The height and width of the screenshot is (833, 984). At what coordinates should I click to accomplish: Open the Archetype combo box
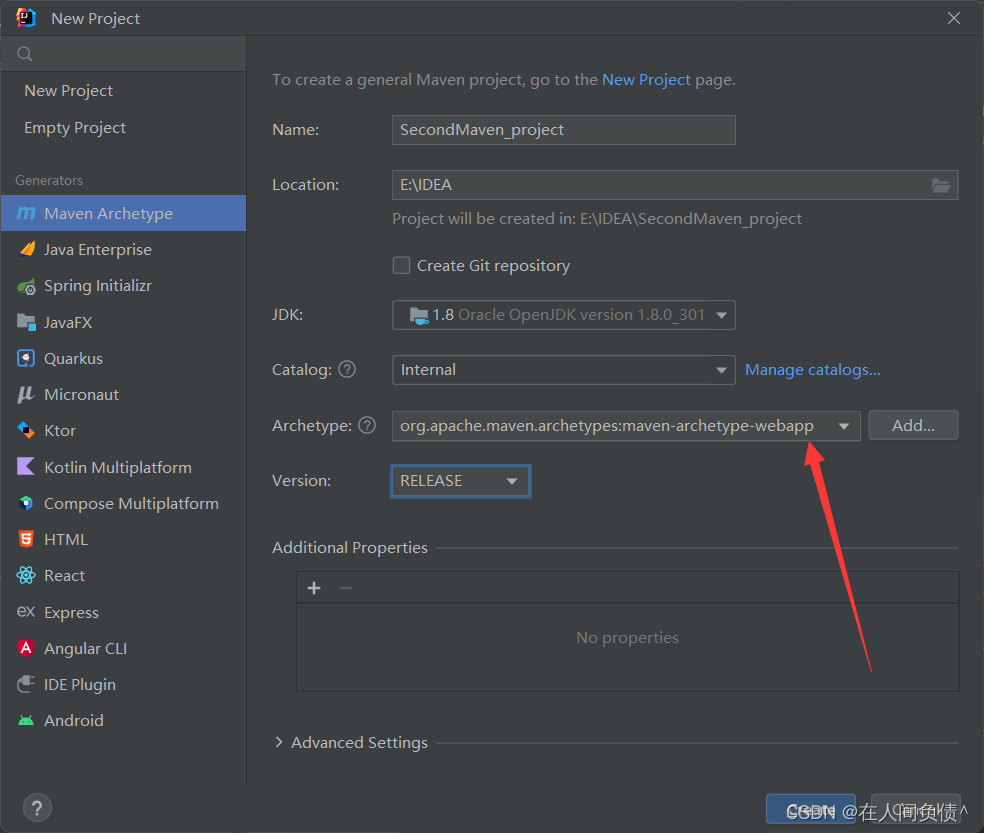pyautogui.click(x=626, y=426)
